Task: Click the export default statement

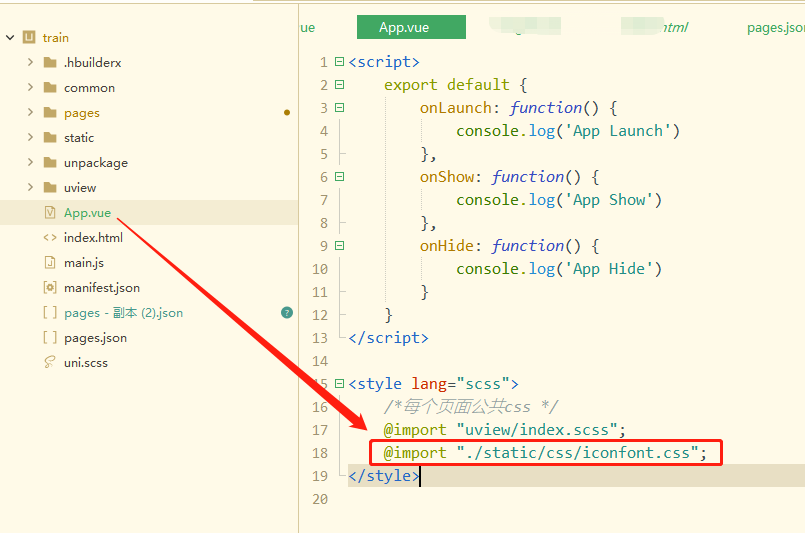Action: [447, 85]
